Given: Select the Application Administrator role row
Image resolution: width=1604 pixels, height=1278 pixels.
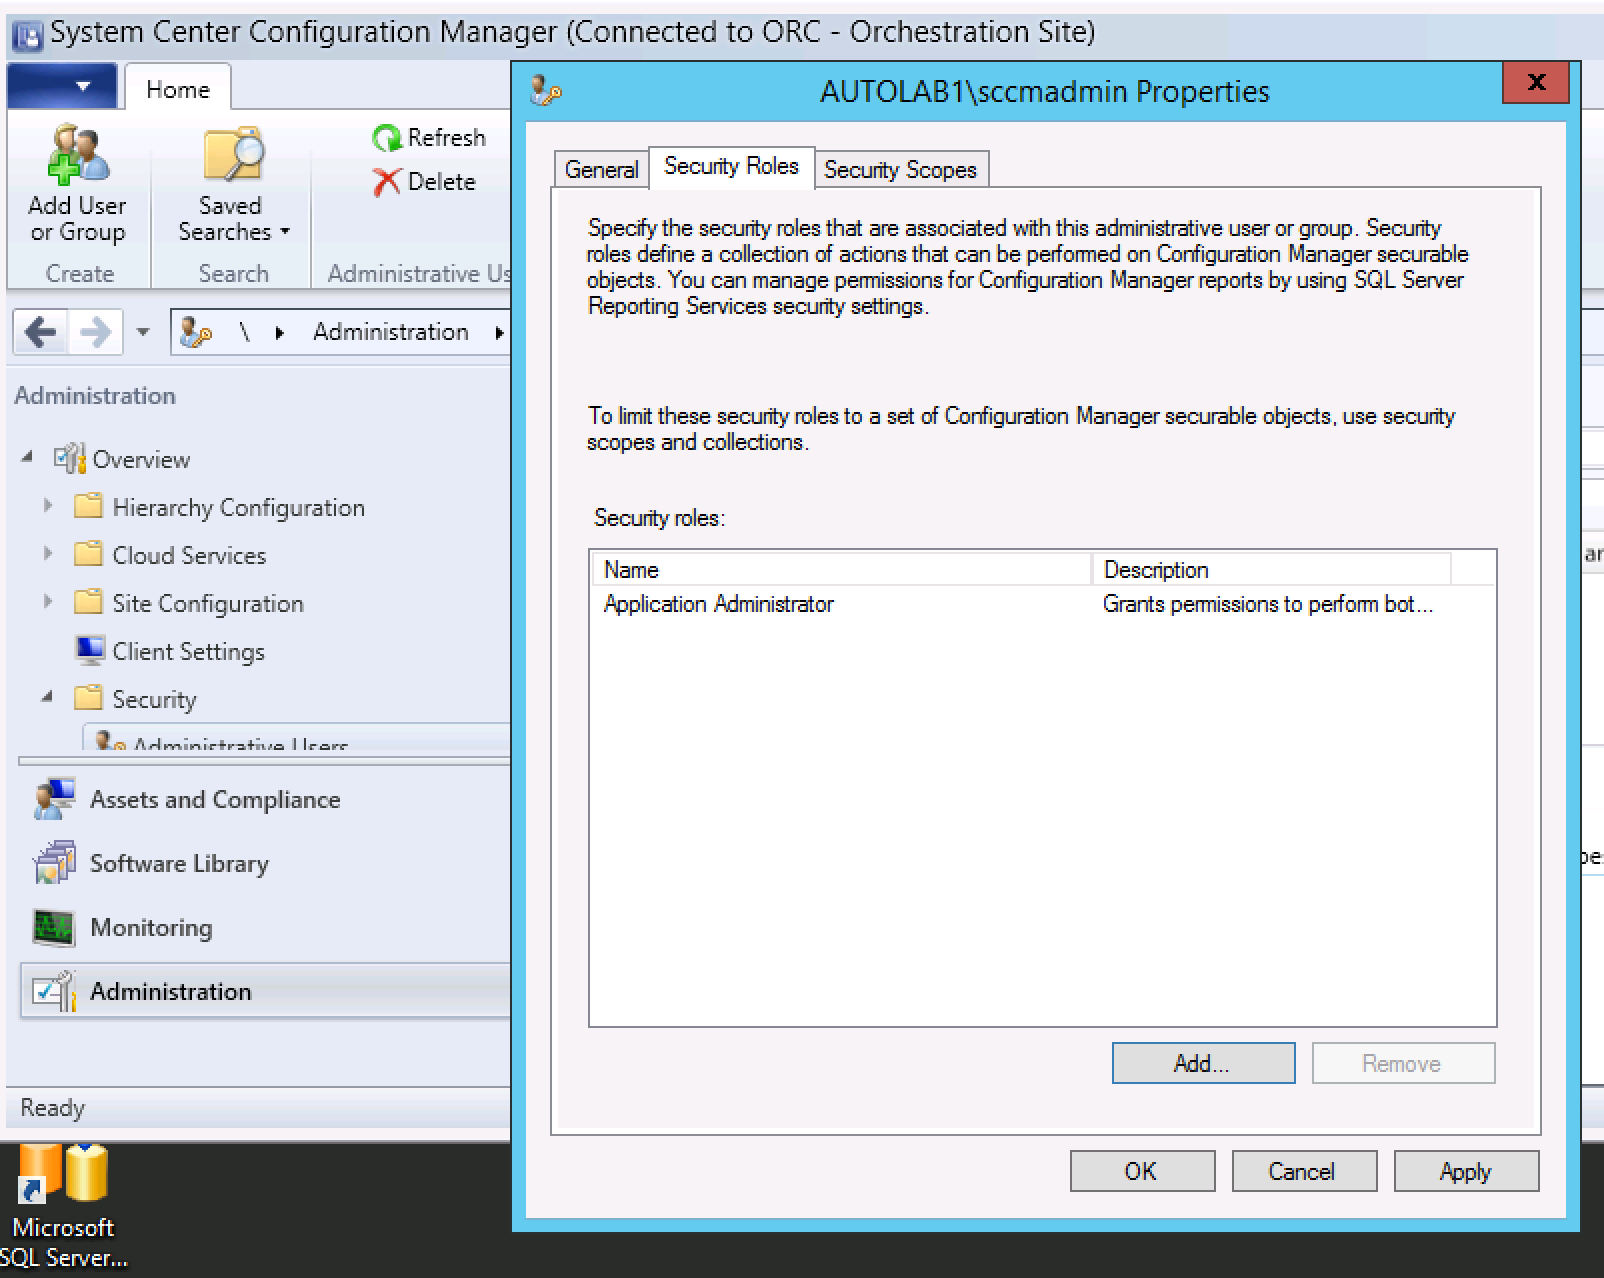Looking at the screenshot, I should 1042,604.
